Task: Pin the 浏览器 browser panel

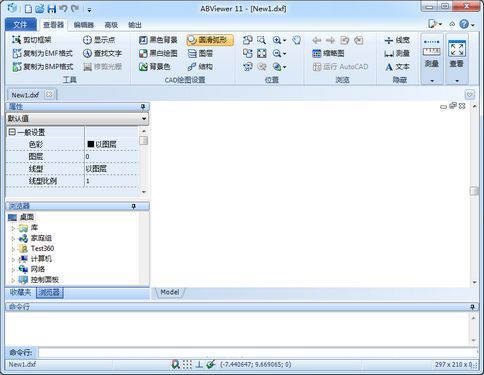Action: pyautogui.click(x=134, y=206)
